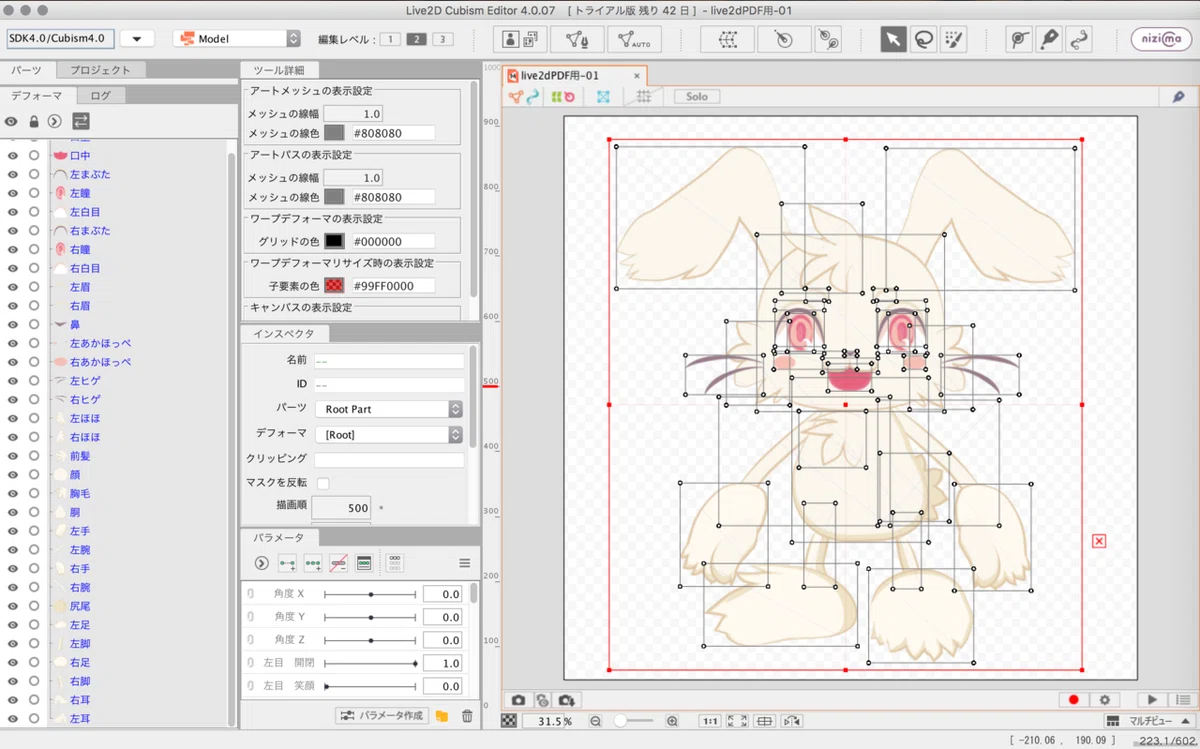Viewport: 1200px width, 749px height.
Task: Switch to the プロジェクト tab
Action: 101,70
